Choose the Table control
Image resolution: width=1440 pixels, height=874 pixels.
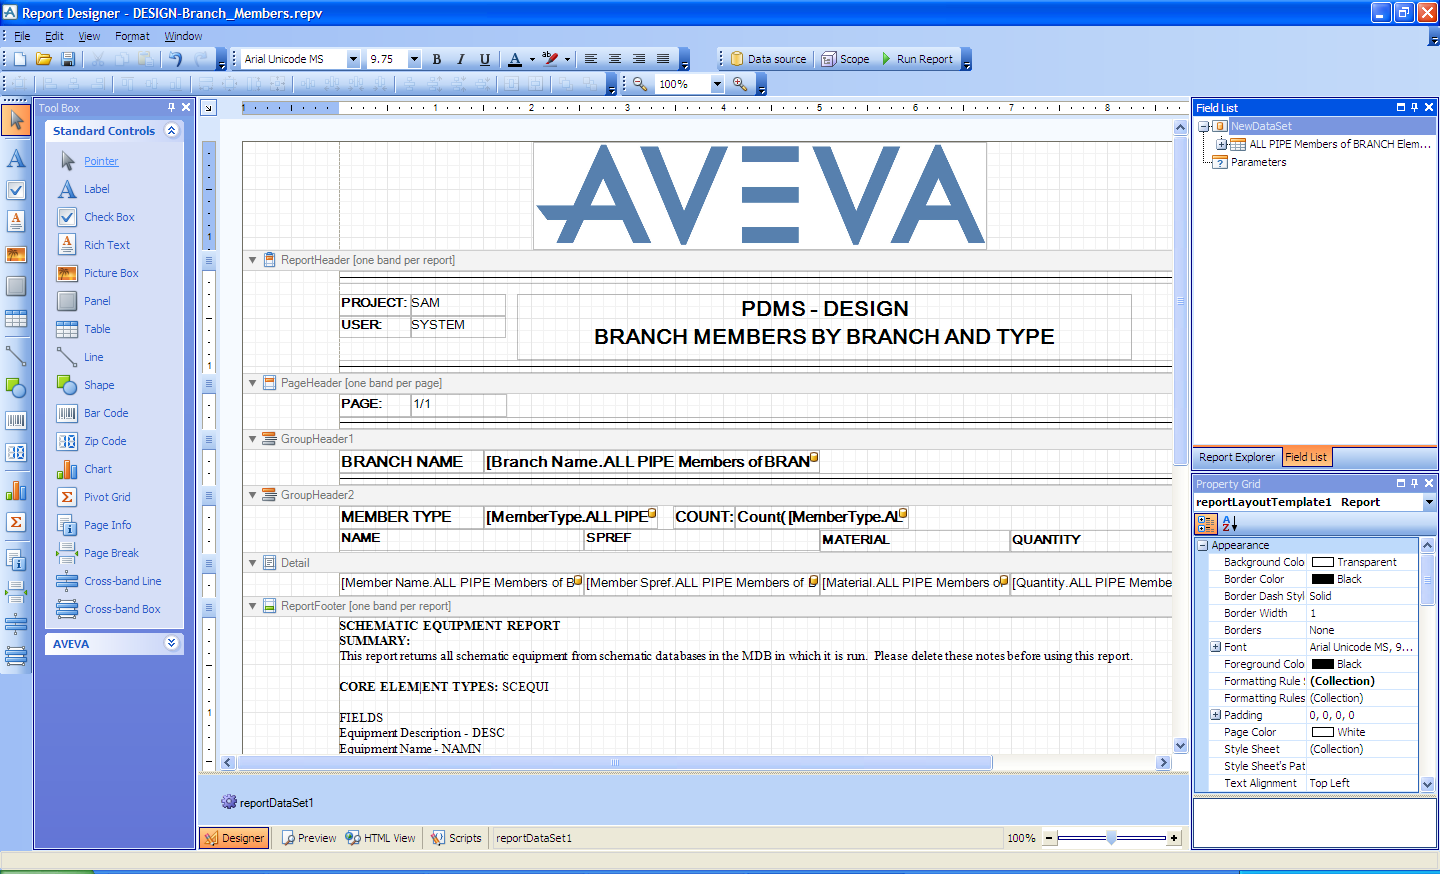coord(97,329)
